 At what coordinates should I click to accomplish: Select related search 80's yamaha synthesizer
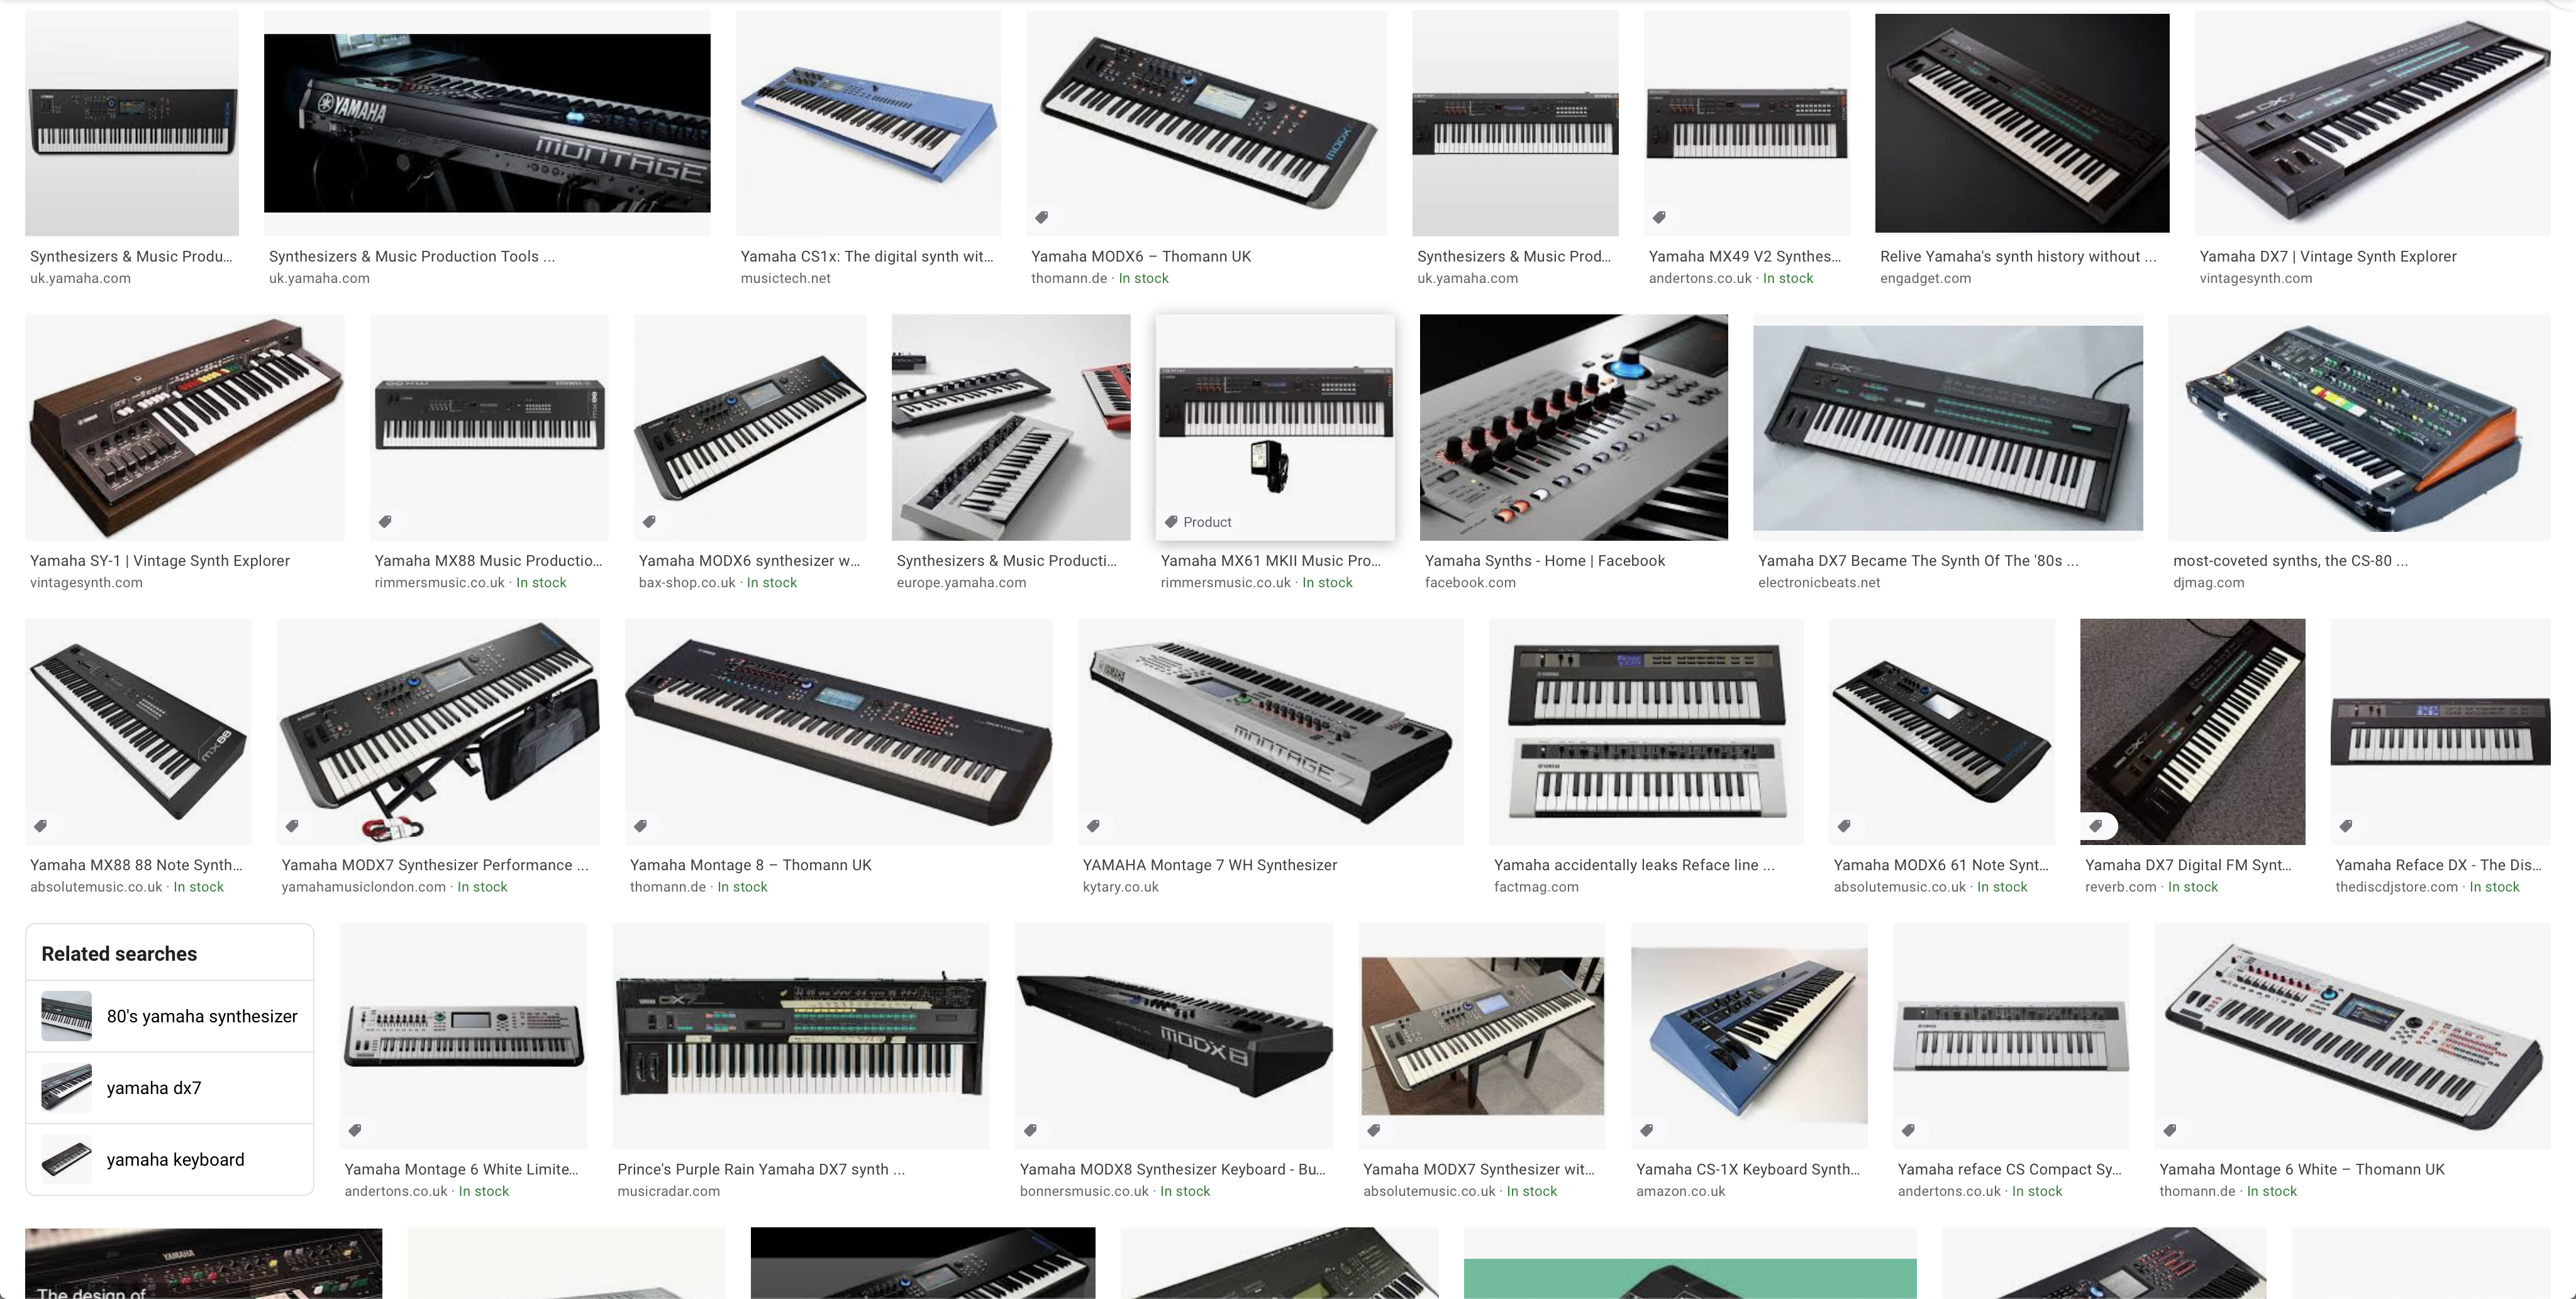(170, 1016)
